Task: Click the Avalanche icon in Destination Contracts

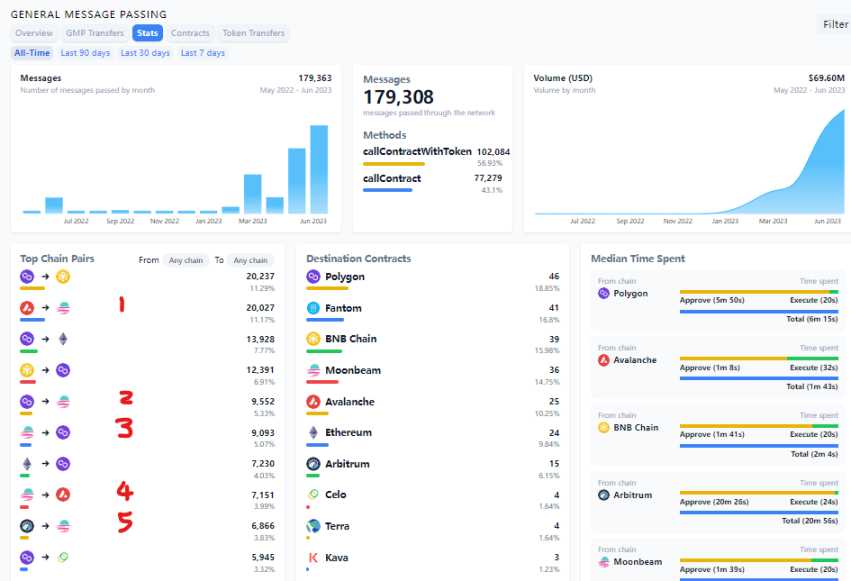Action: [x=313, y=401]
